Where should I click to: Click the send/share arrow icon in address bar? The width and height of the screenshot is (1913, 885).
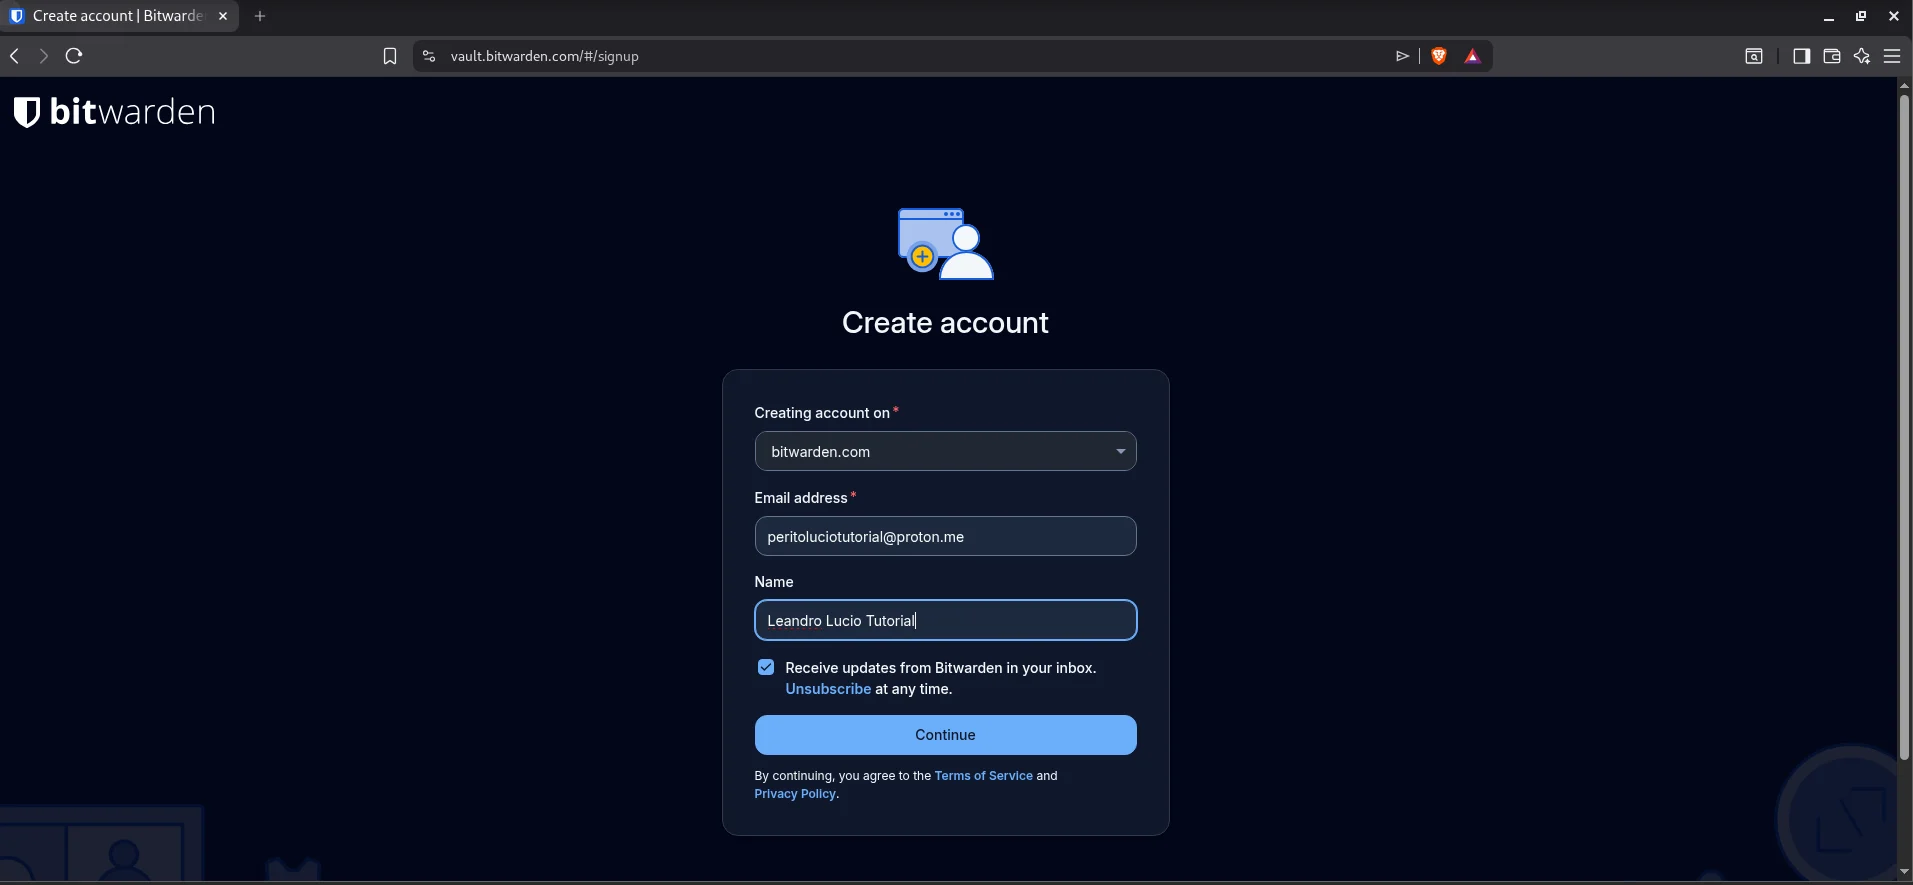pyautogui.click(x=1402, y=56)
